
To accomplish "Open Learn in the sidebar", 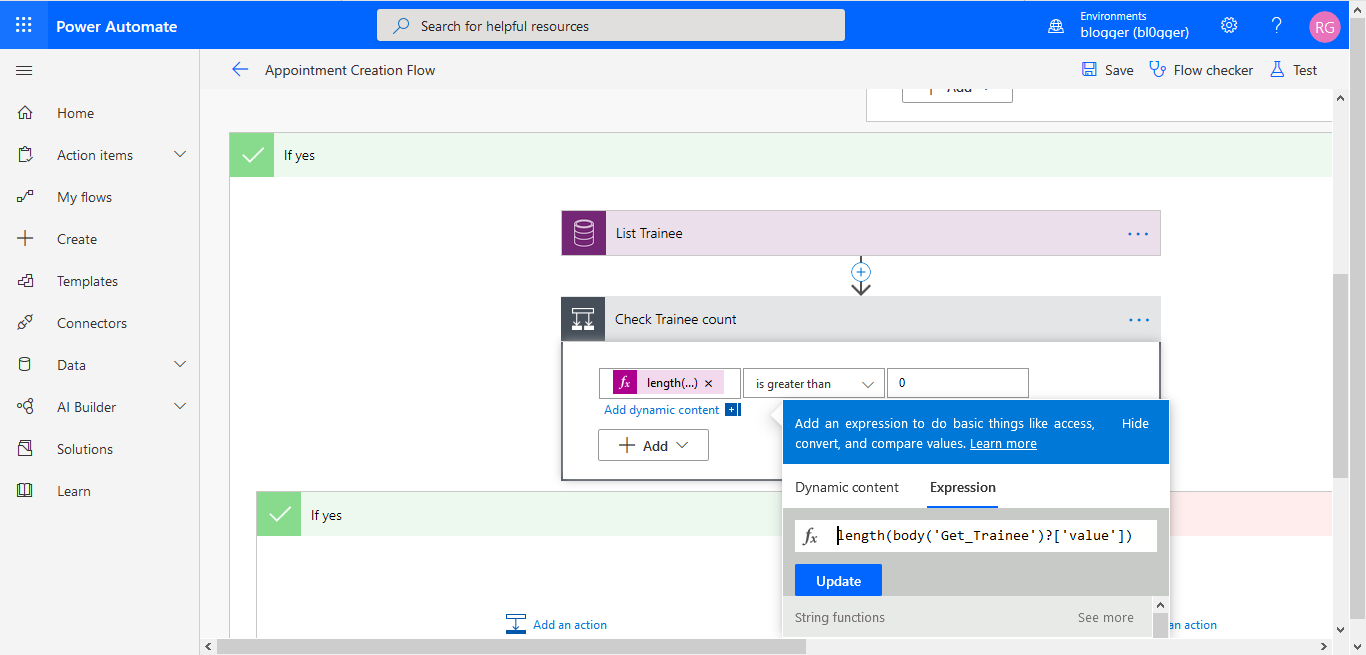I will pyautogui.click(x=74, y=491).
